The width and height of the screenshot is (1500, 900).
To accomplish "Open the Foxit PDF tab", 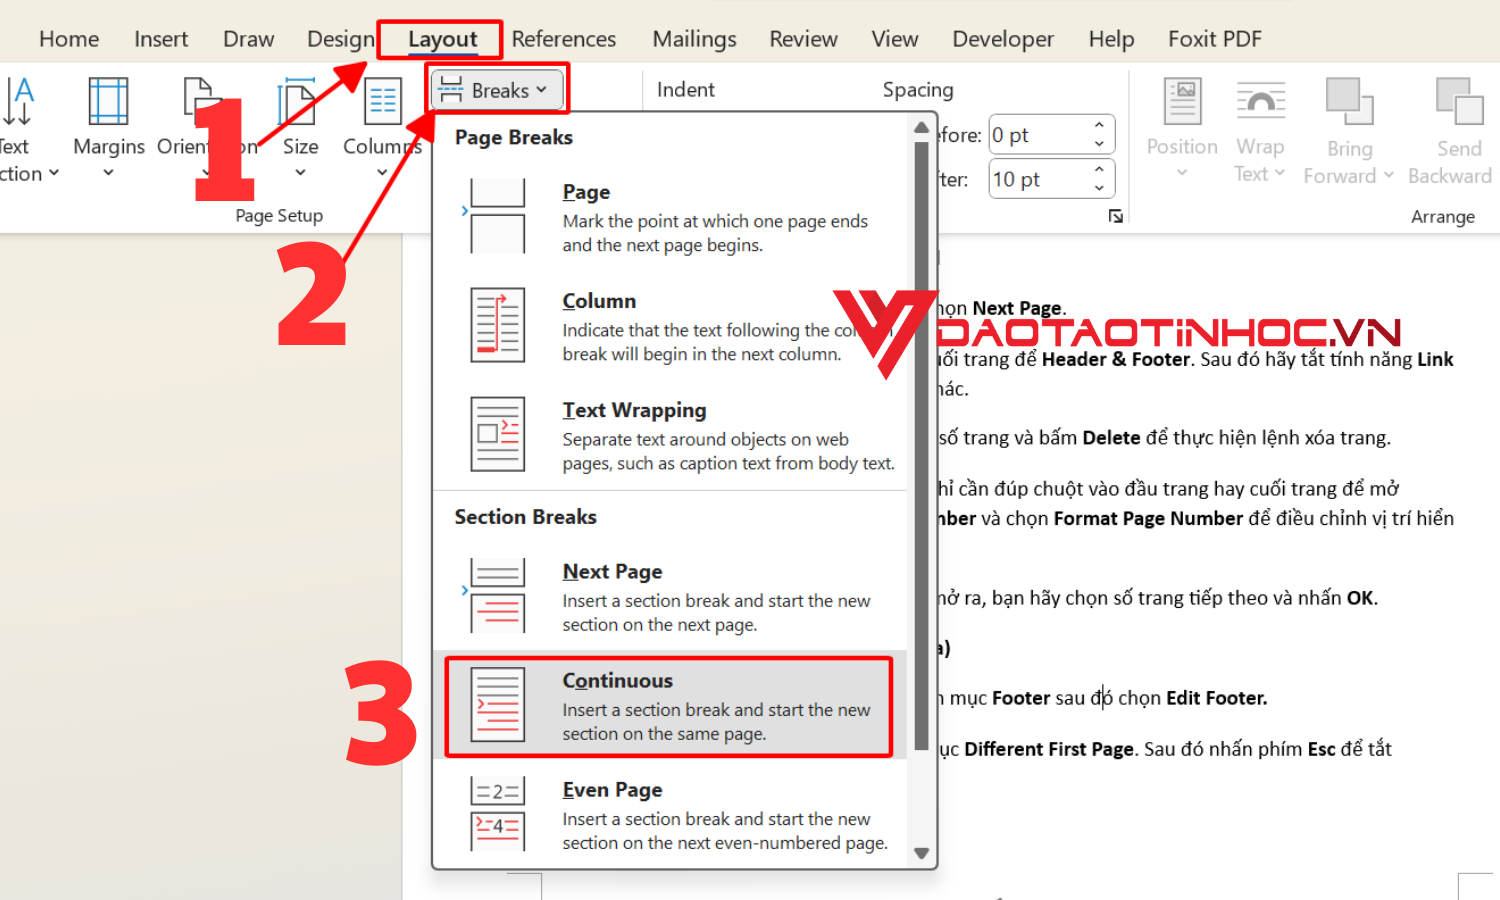I will 1215,39.
